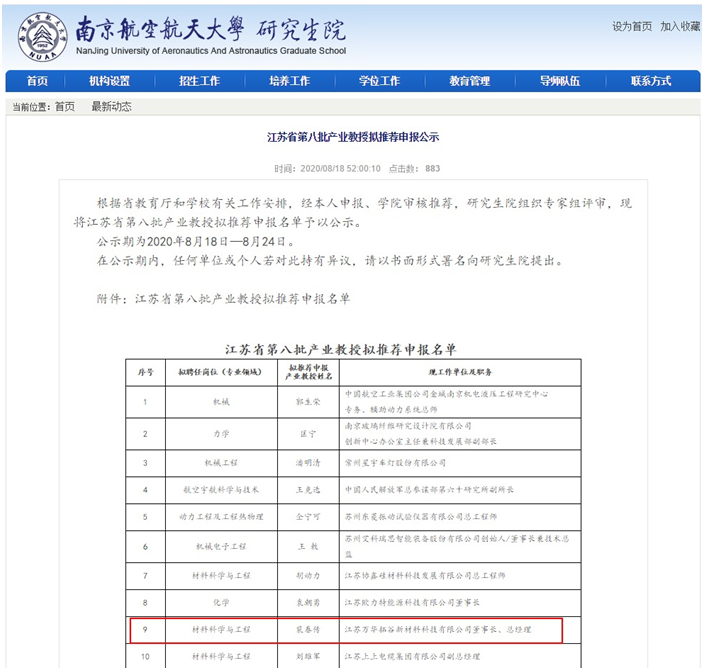Go to 联系方式 in the nav bar
The height and width of the screenshot is (670, 704).
point(651,81)
